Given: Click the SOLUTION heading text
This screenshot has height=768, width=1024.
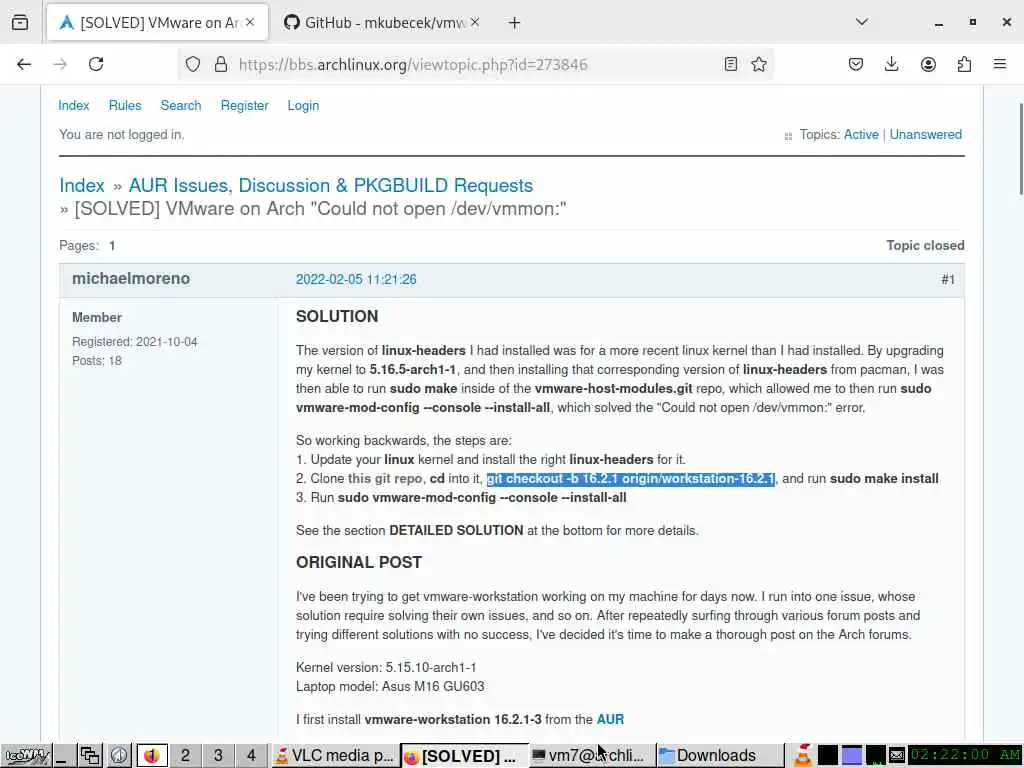Looking at the screenshot, I should tap(337, 316).
